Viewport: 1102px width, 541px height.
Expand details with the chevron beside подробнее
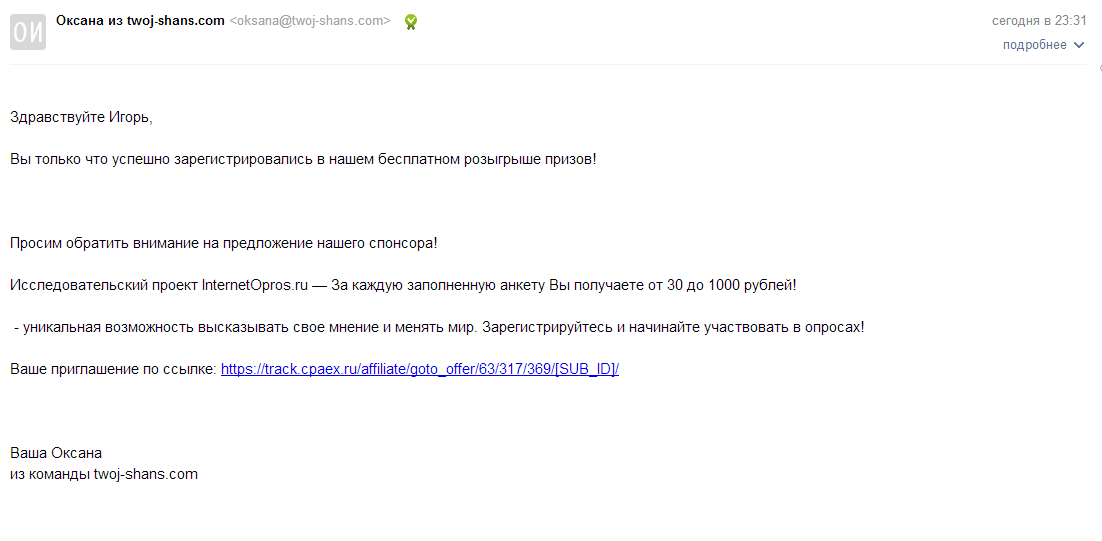point(1079,45)
